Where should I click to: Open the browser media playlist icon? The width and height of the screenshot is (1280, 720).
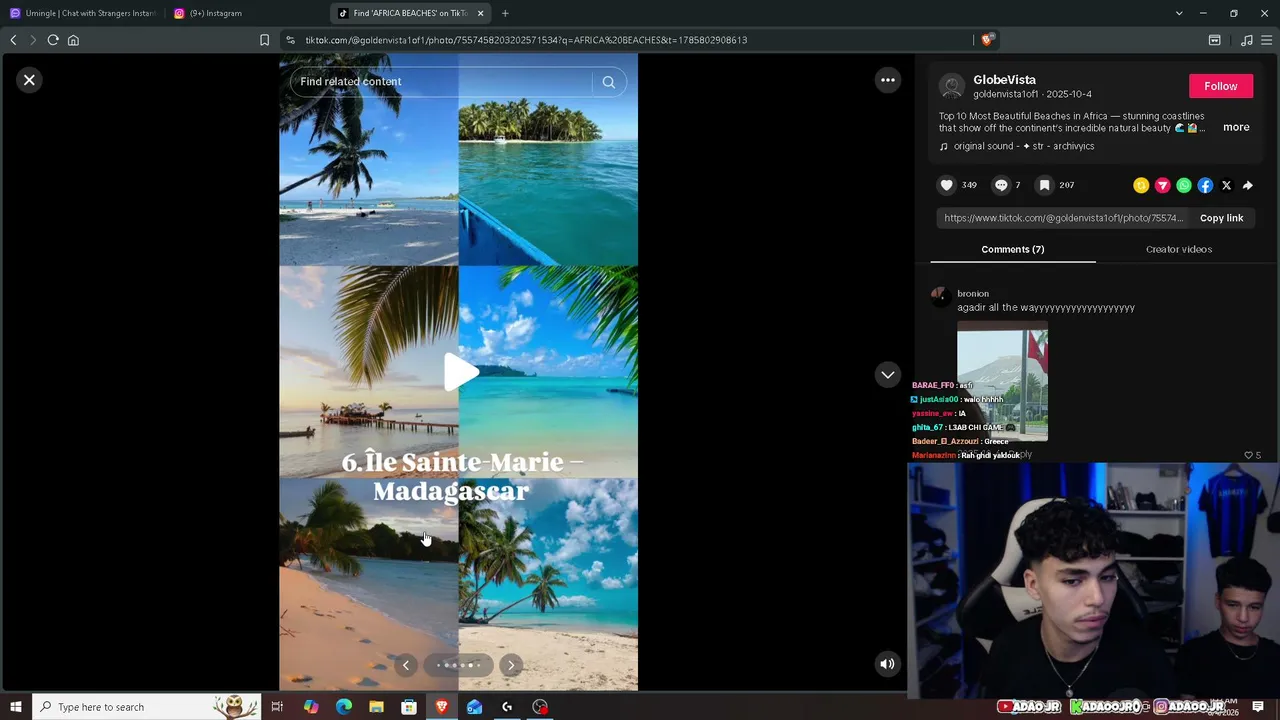(1246, 40)
